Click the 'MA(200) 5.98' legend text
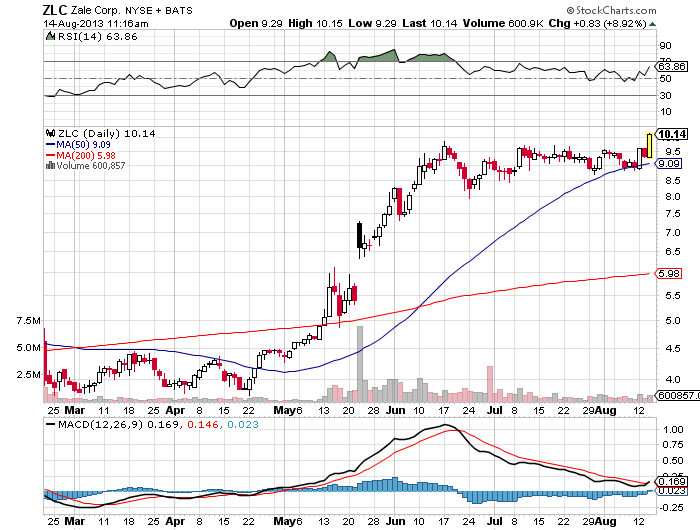700x530 pixels. pos(86,155)
